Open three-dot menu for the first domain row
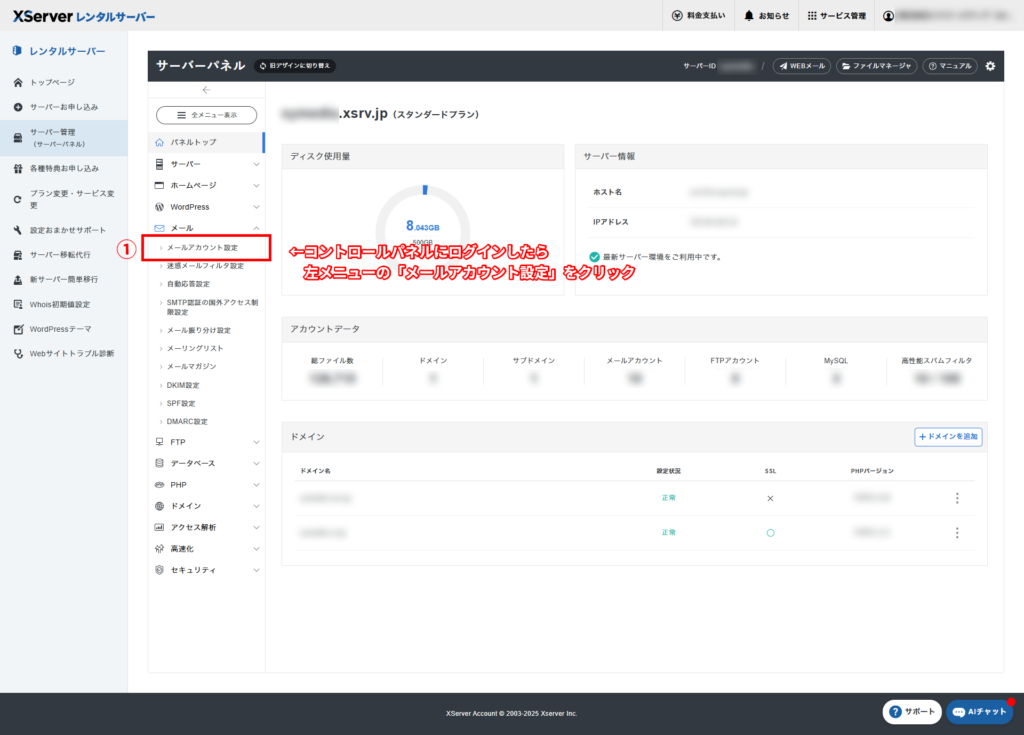 click(x=957, y=498)
